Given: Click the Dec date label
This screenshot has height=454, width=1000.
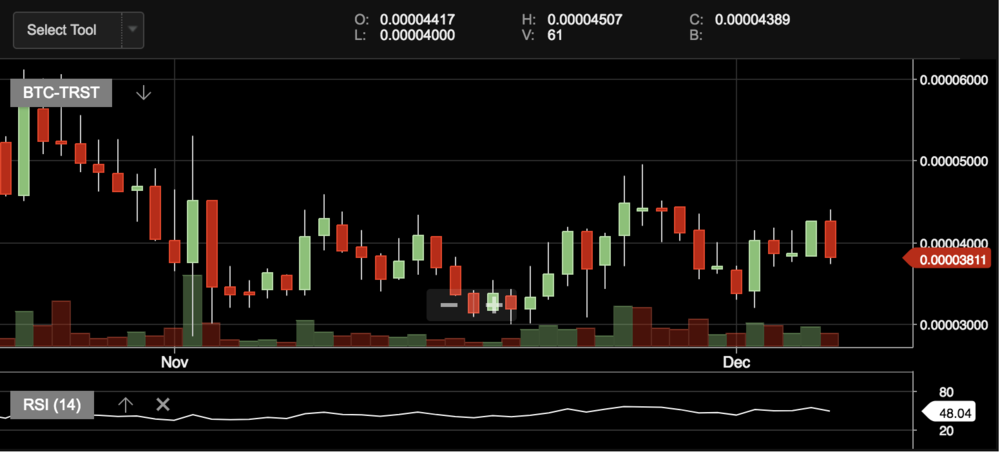Looking at the screenshot, I should [736, 362].
